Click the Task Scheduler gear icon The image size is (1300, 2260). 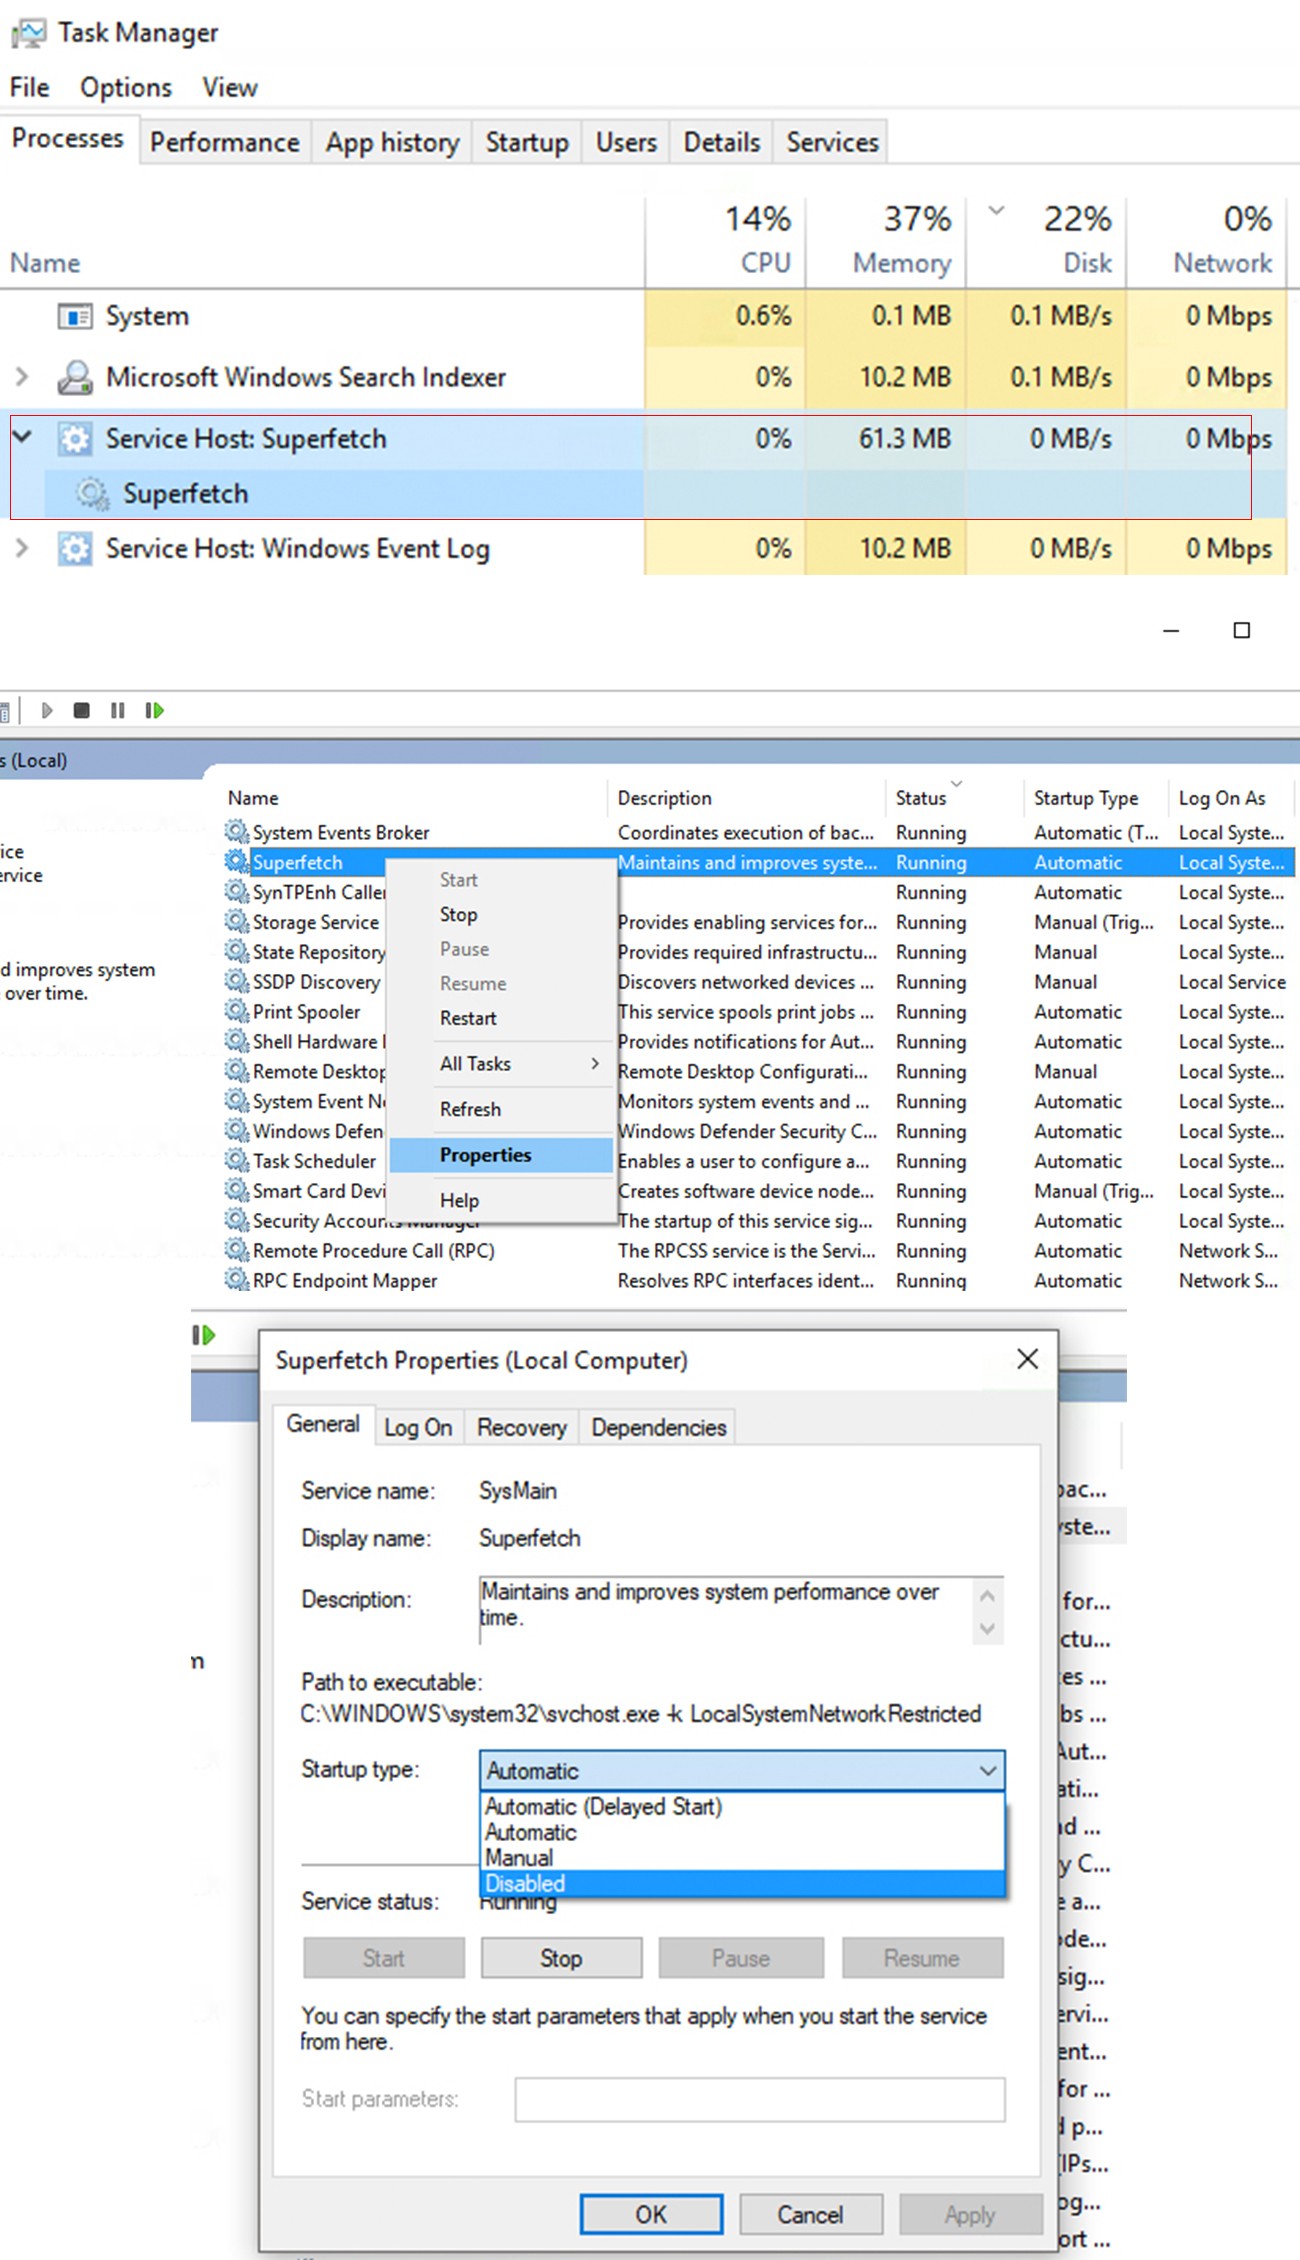click(x=237, y=1160)
